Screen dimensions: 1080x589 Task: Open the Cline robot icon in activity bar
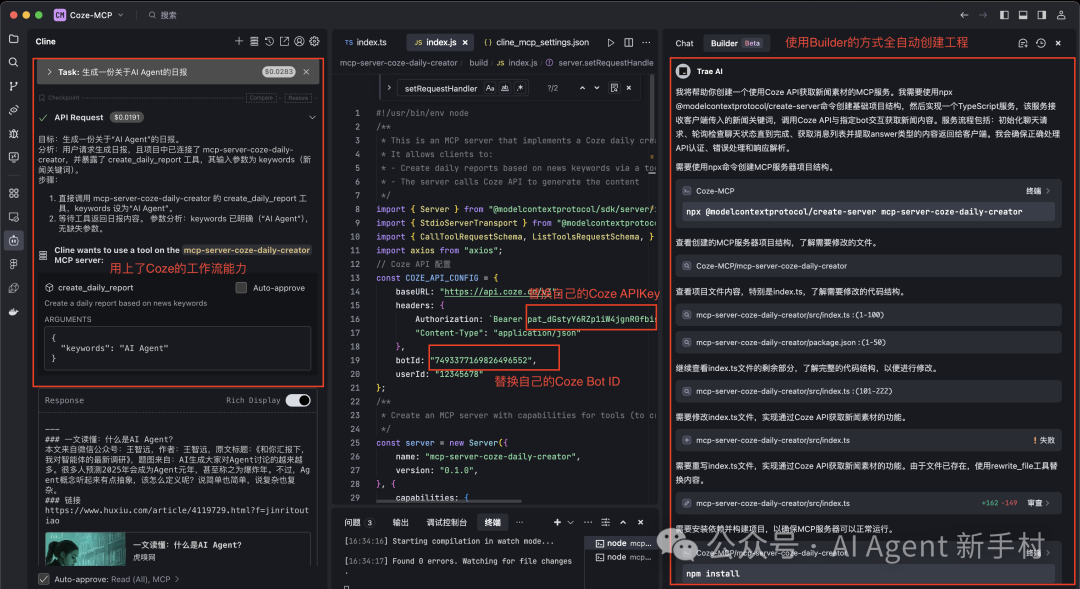click(x=13, y=240)
